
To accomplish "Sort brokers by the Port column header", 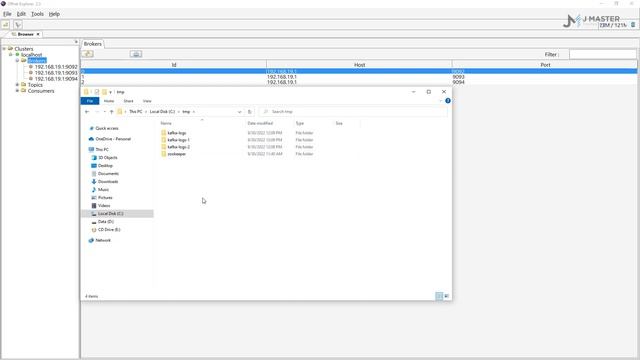I will coord(545,65).
